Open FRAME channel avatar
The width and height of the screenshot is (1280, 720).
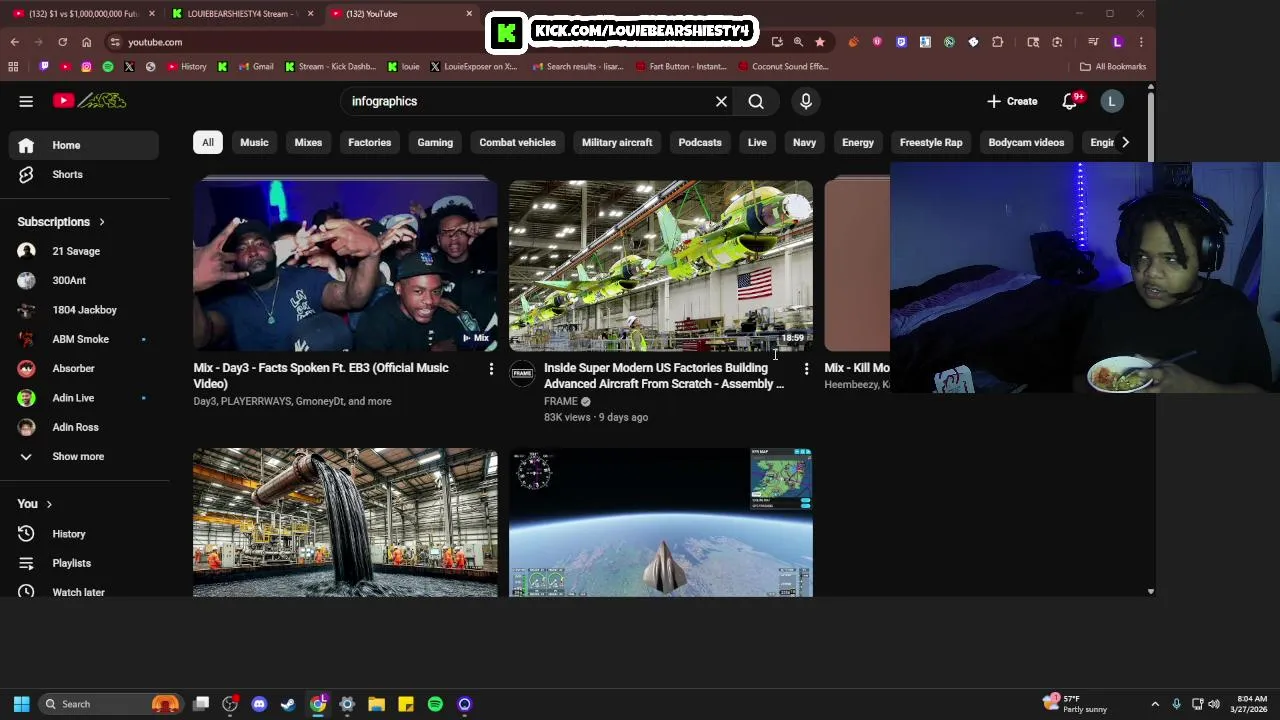click(x=522, y=374)
